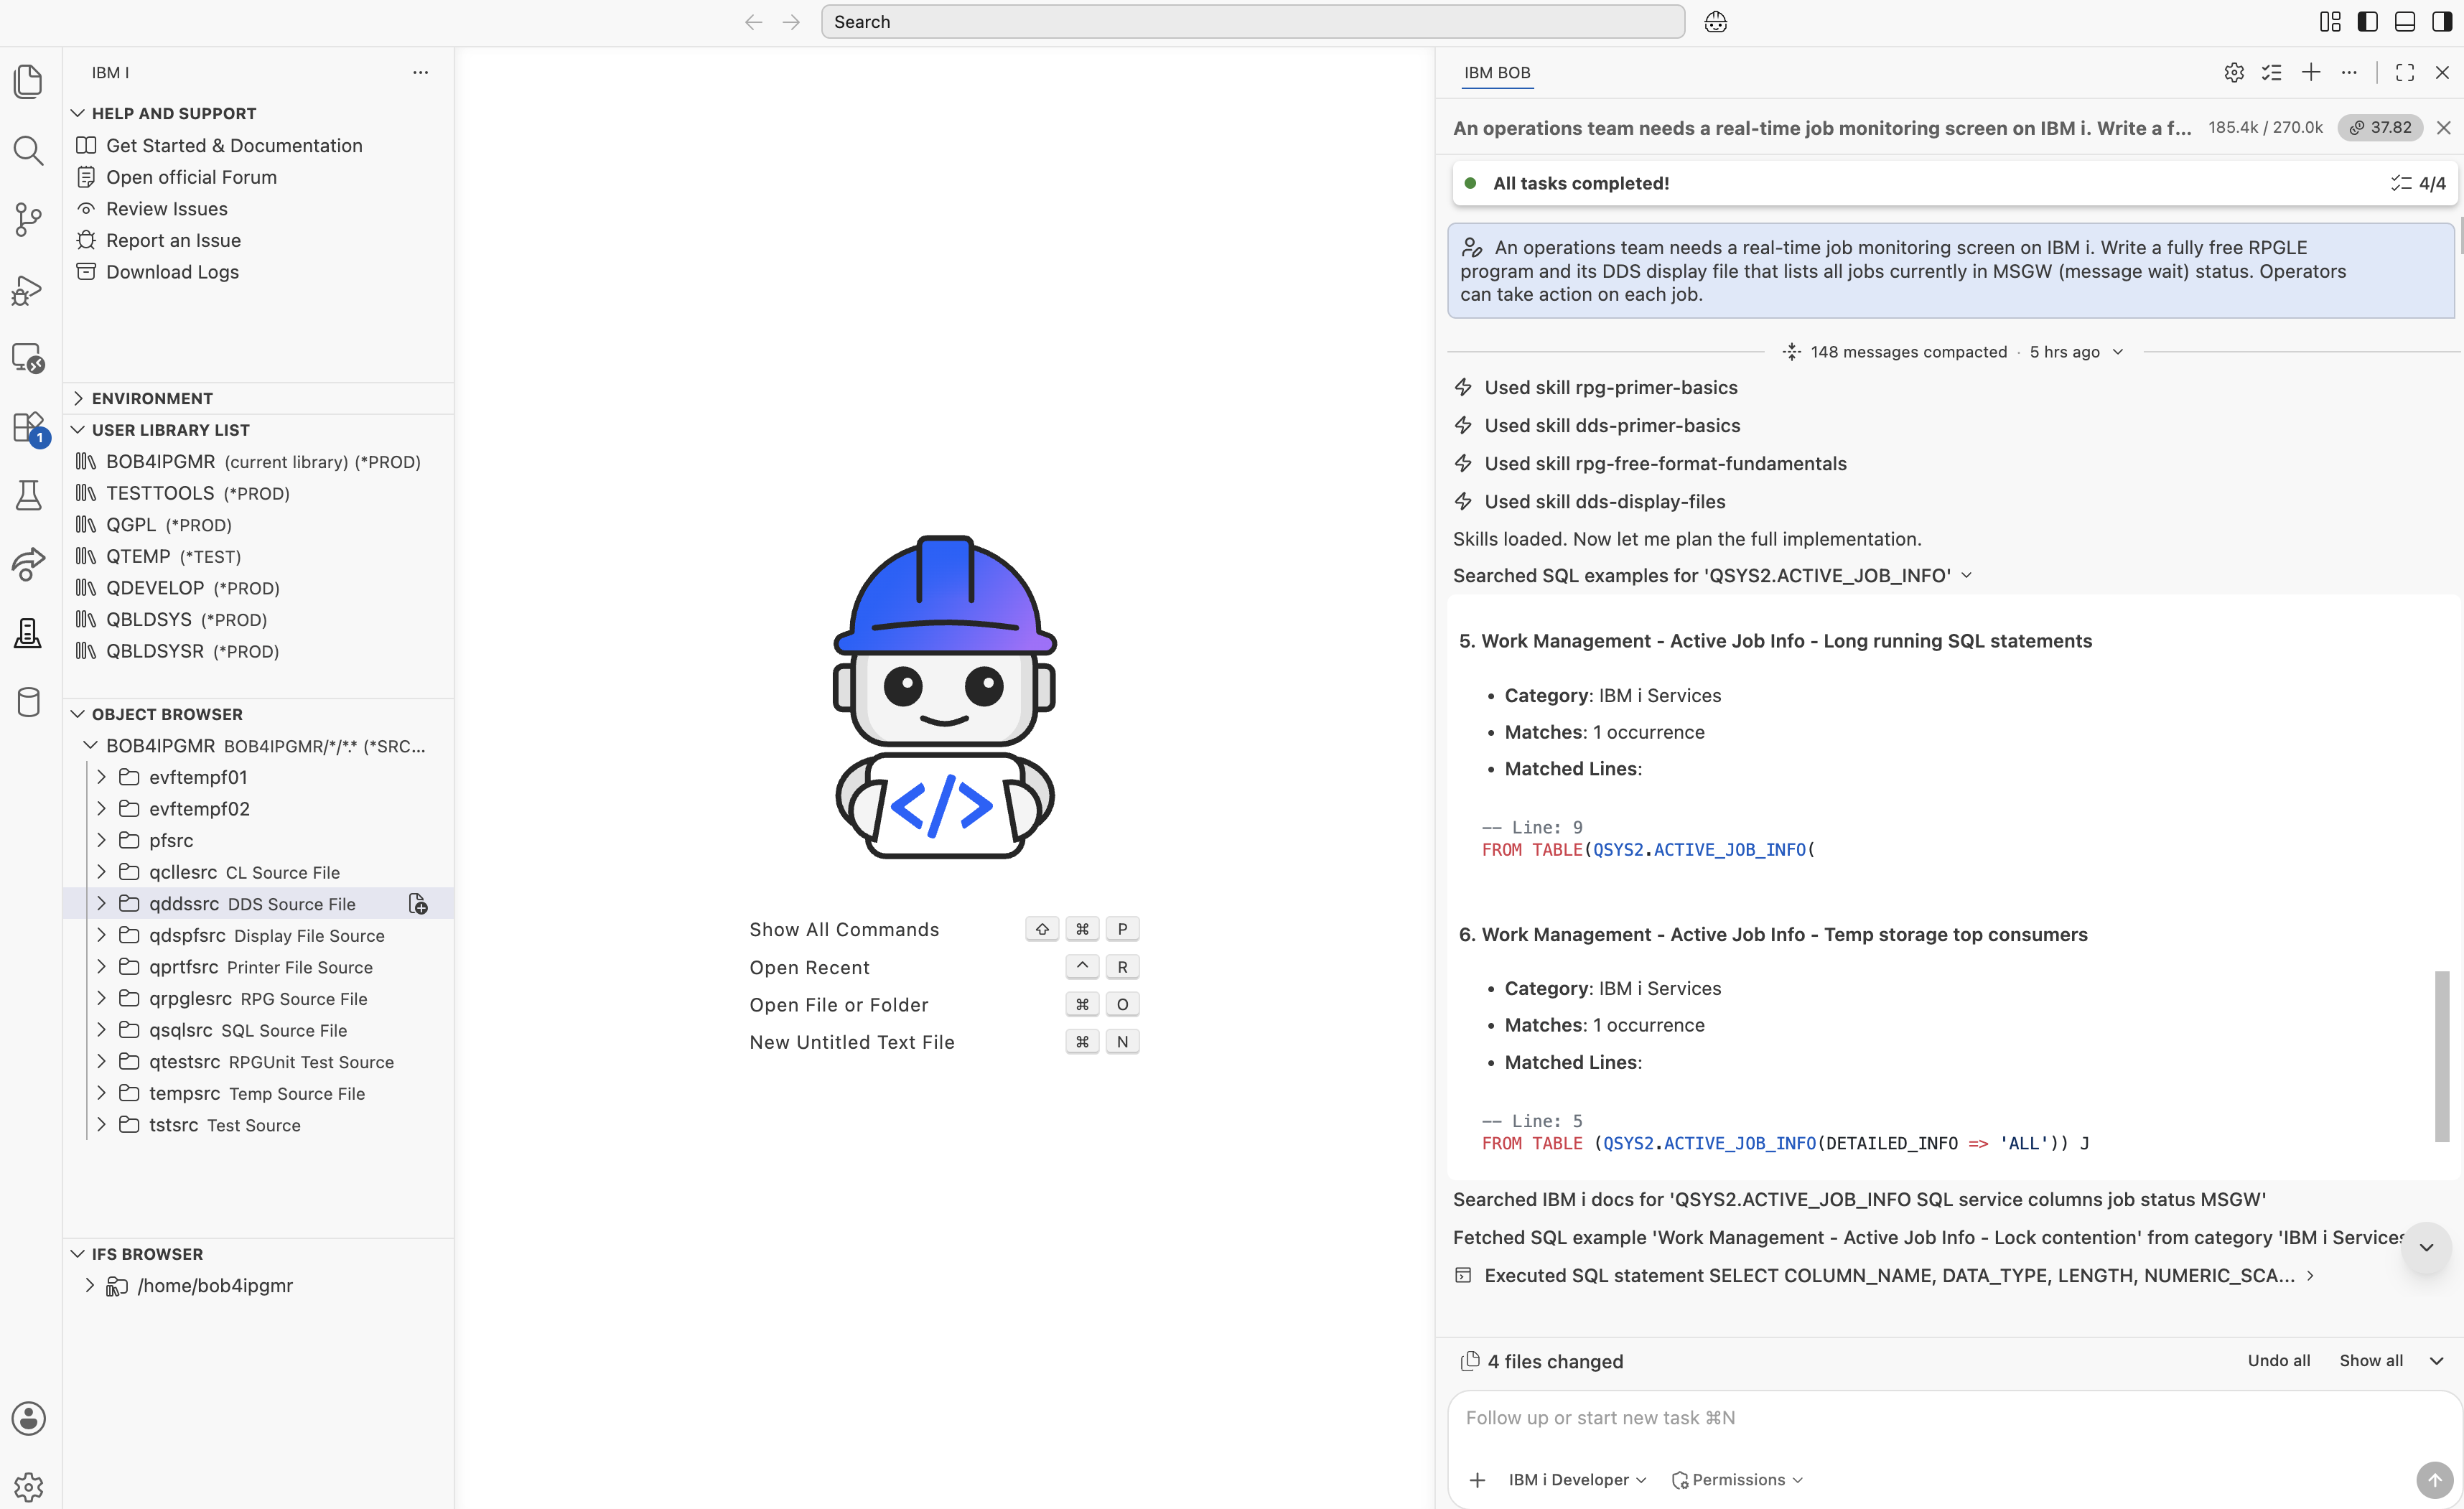The width and height of the screenshot is (2464, 1509).
Task: Open the Accounts menu icon
Action: coord(29,1418)
